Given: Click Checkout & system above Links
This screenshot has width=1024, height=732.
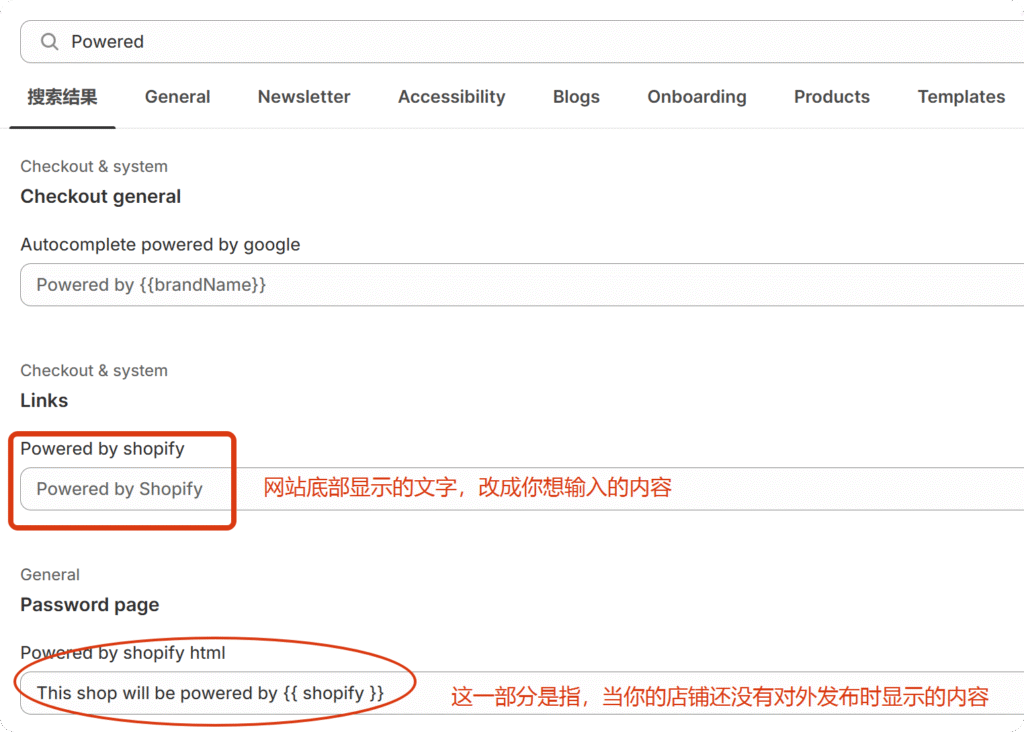Looking at the screenshot, I should point(94,371).
